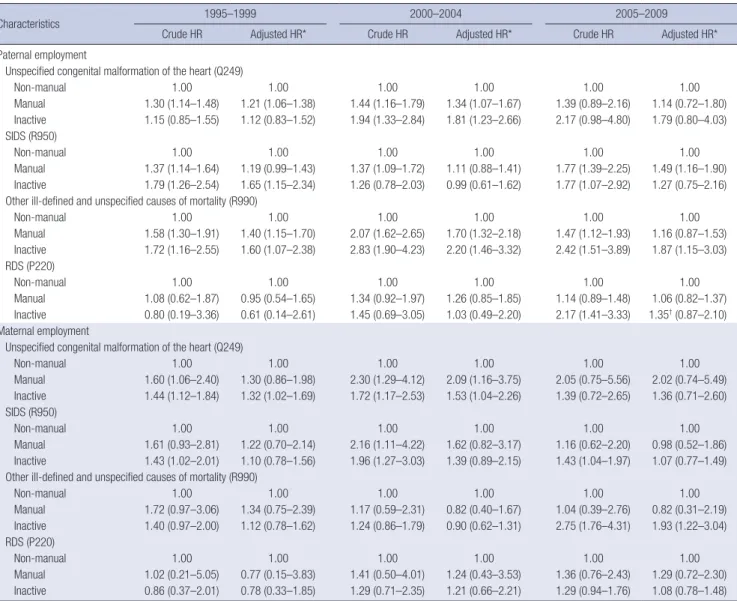Click value '0.98 (0.52–1.86)'

tap(690, 445)
